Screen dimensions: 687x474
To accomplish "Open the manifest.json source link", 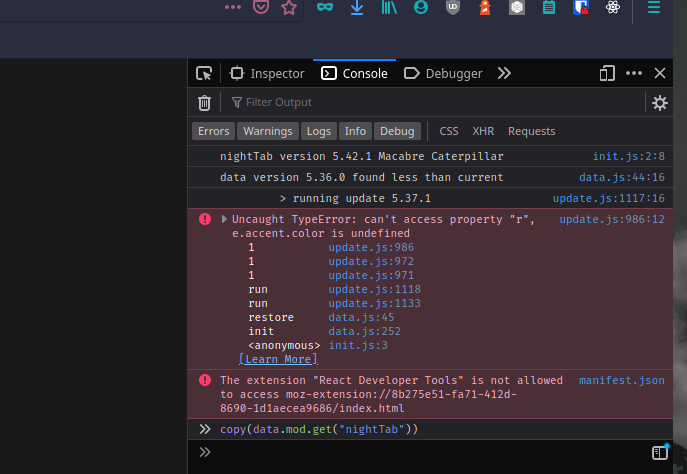I will click(622, 380).
